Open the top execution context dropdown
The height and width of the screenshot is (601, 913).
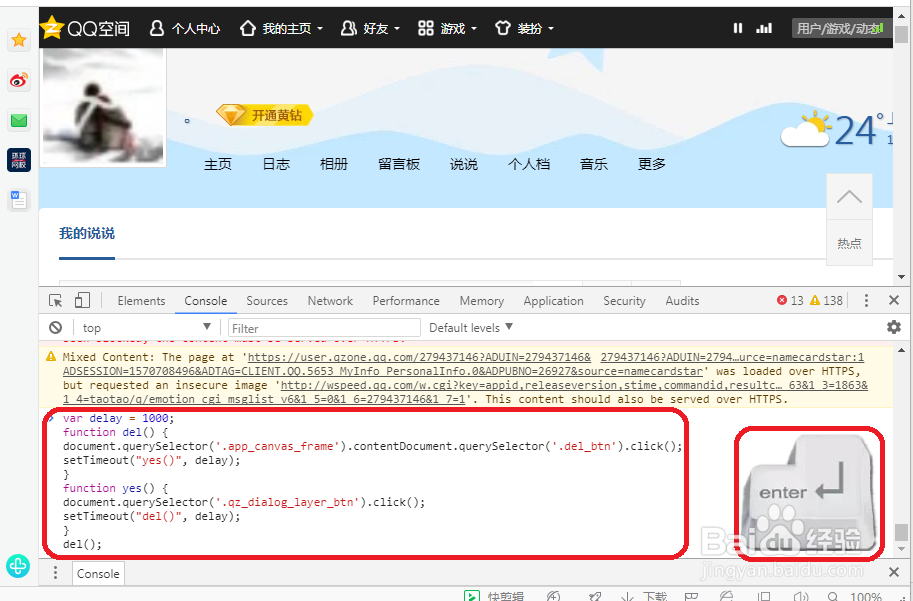(x=146, y=327)
